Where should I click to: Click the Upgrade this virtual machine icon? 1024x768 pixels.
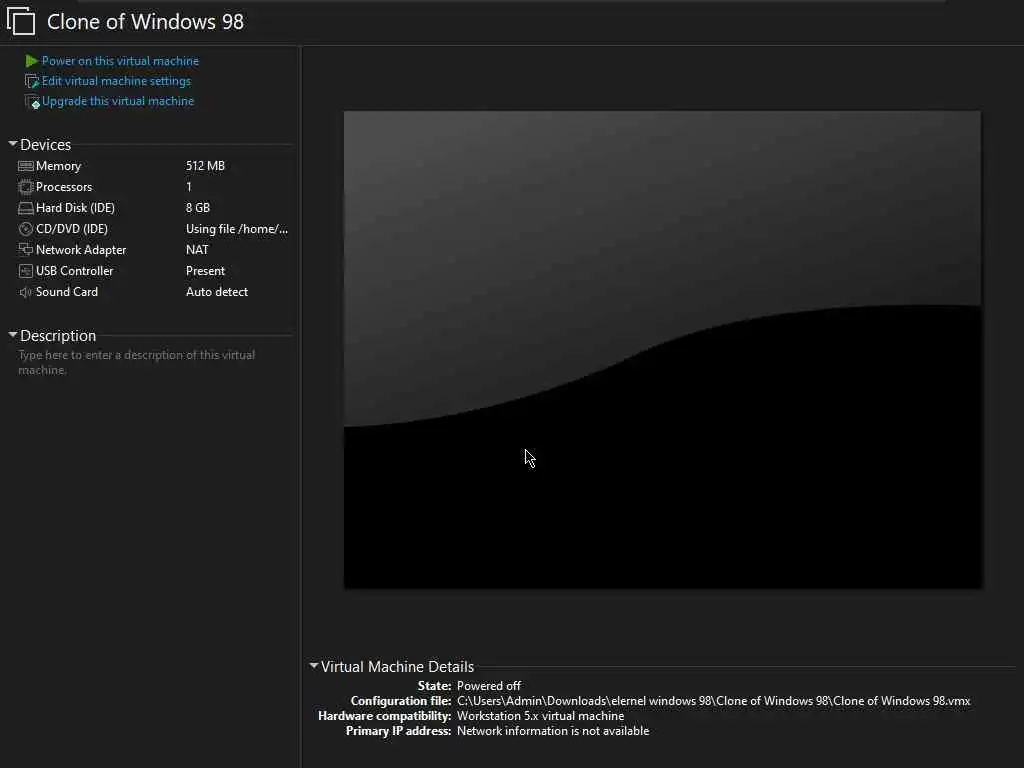[x=32, y=101]
